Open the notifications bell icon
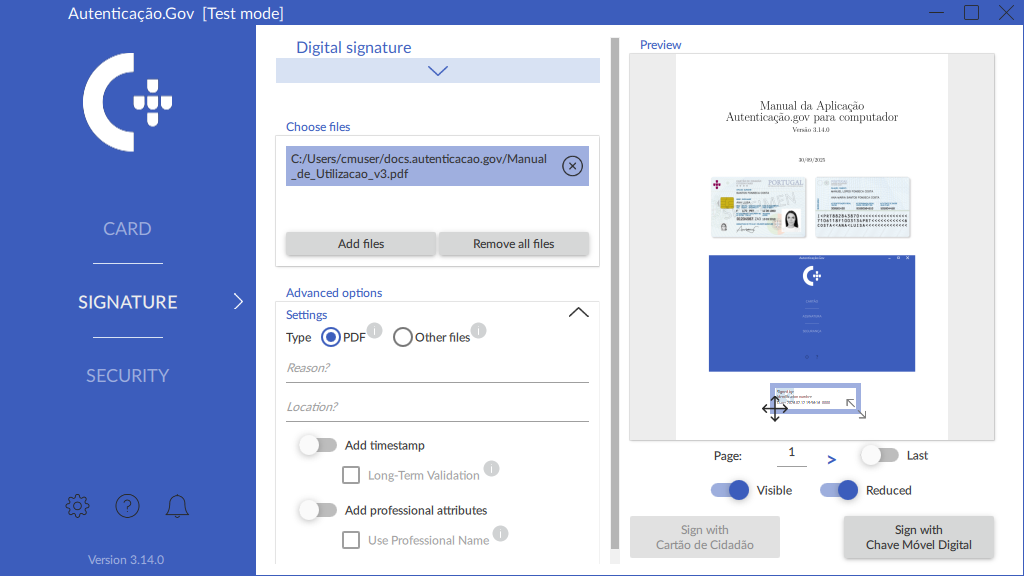This screenshot has height=576, width=1024. pos(177,506)
